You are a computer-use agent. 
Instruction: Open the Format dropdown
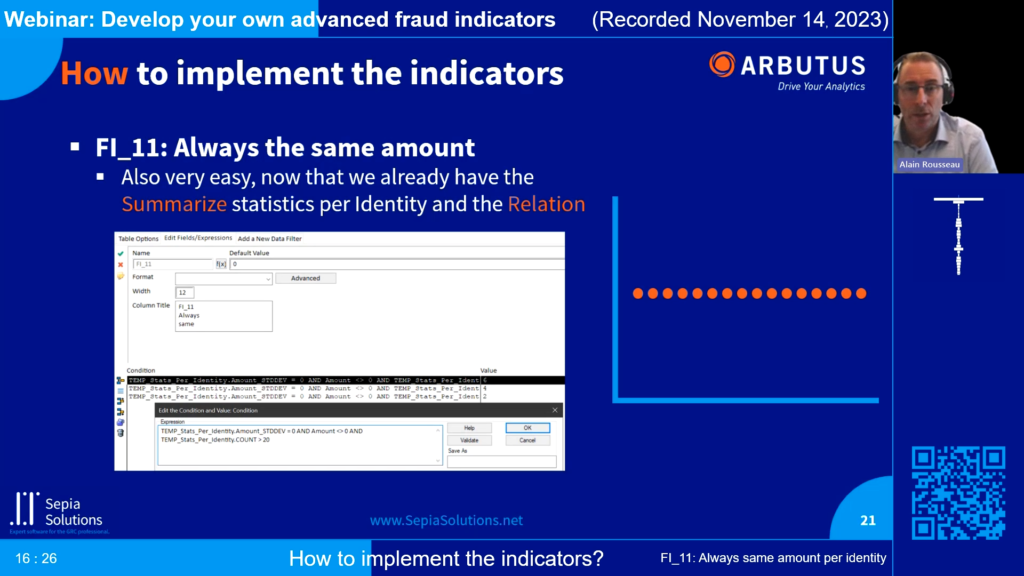click(223, 279)
